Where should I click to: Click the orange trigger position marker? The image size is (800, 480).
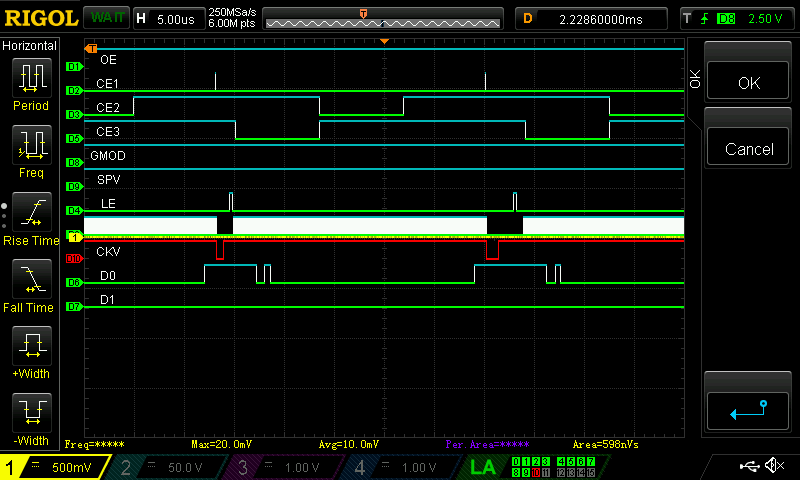384,41
